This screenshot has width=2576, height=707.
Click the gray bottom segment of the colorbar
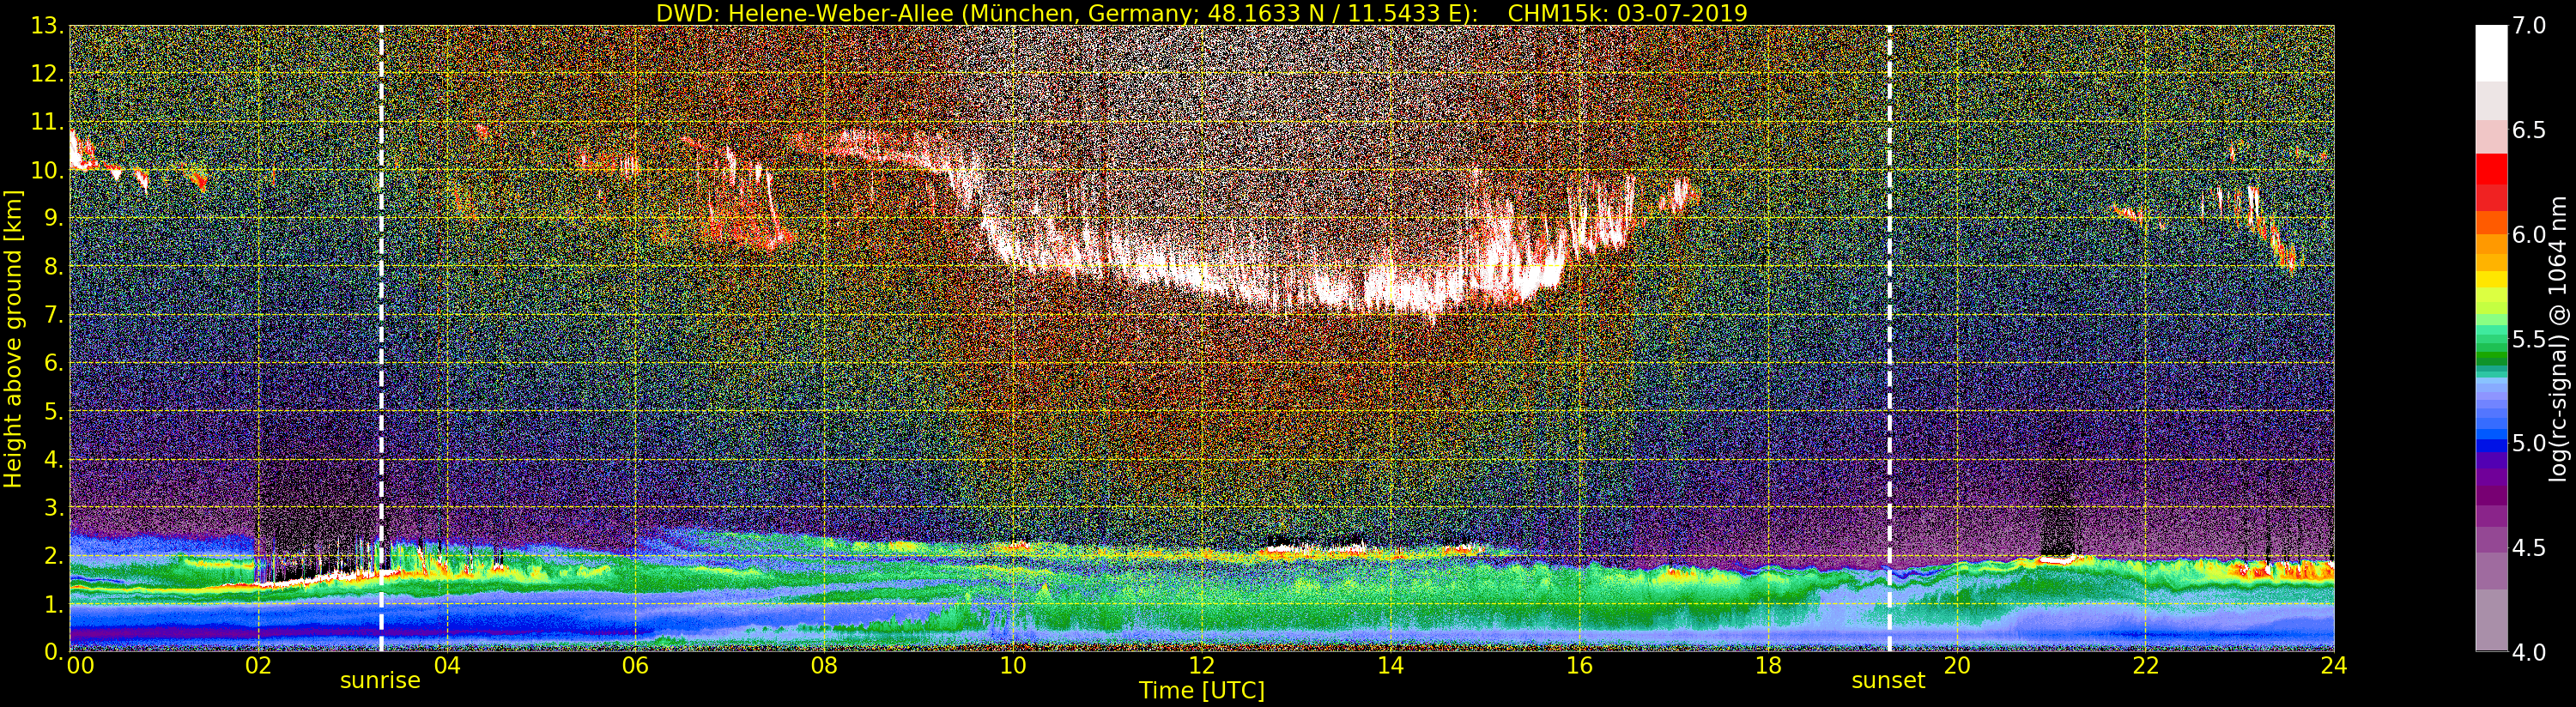pos(2491,620)
